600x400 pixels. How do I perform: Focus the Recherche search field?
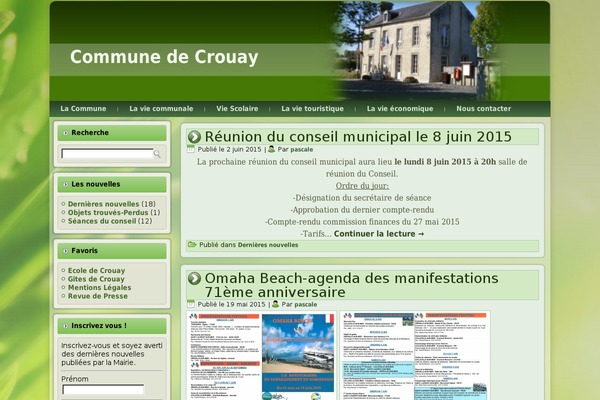tap(107, 154)
